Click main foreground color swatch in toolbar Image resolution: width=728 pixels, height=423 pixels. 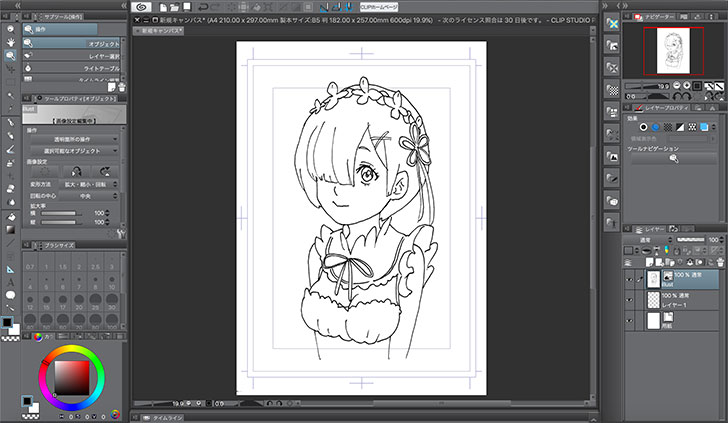click(7, 322)
